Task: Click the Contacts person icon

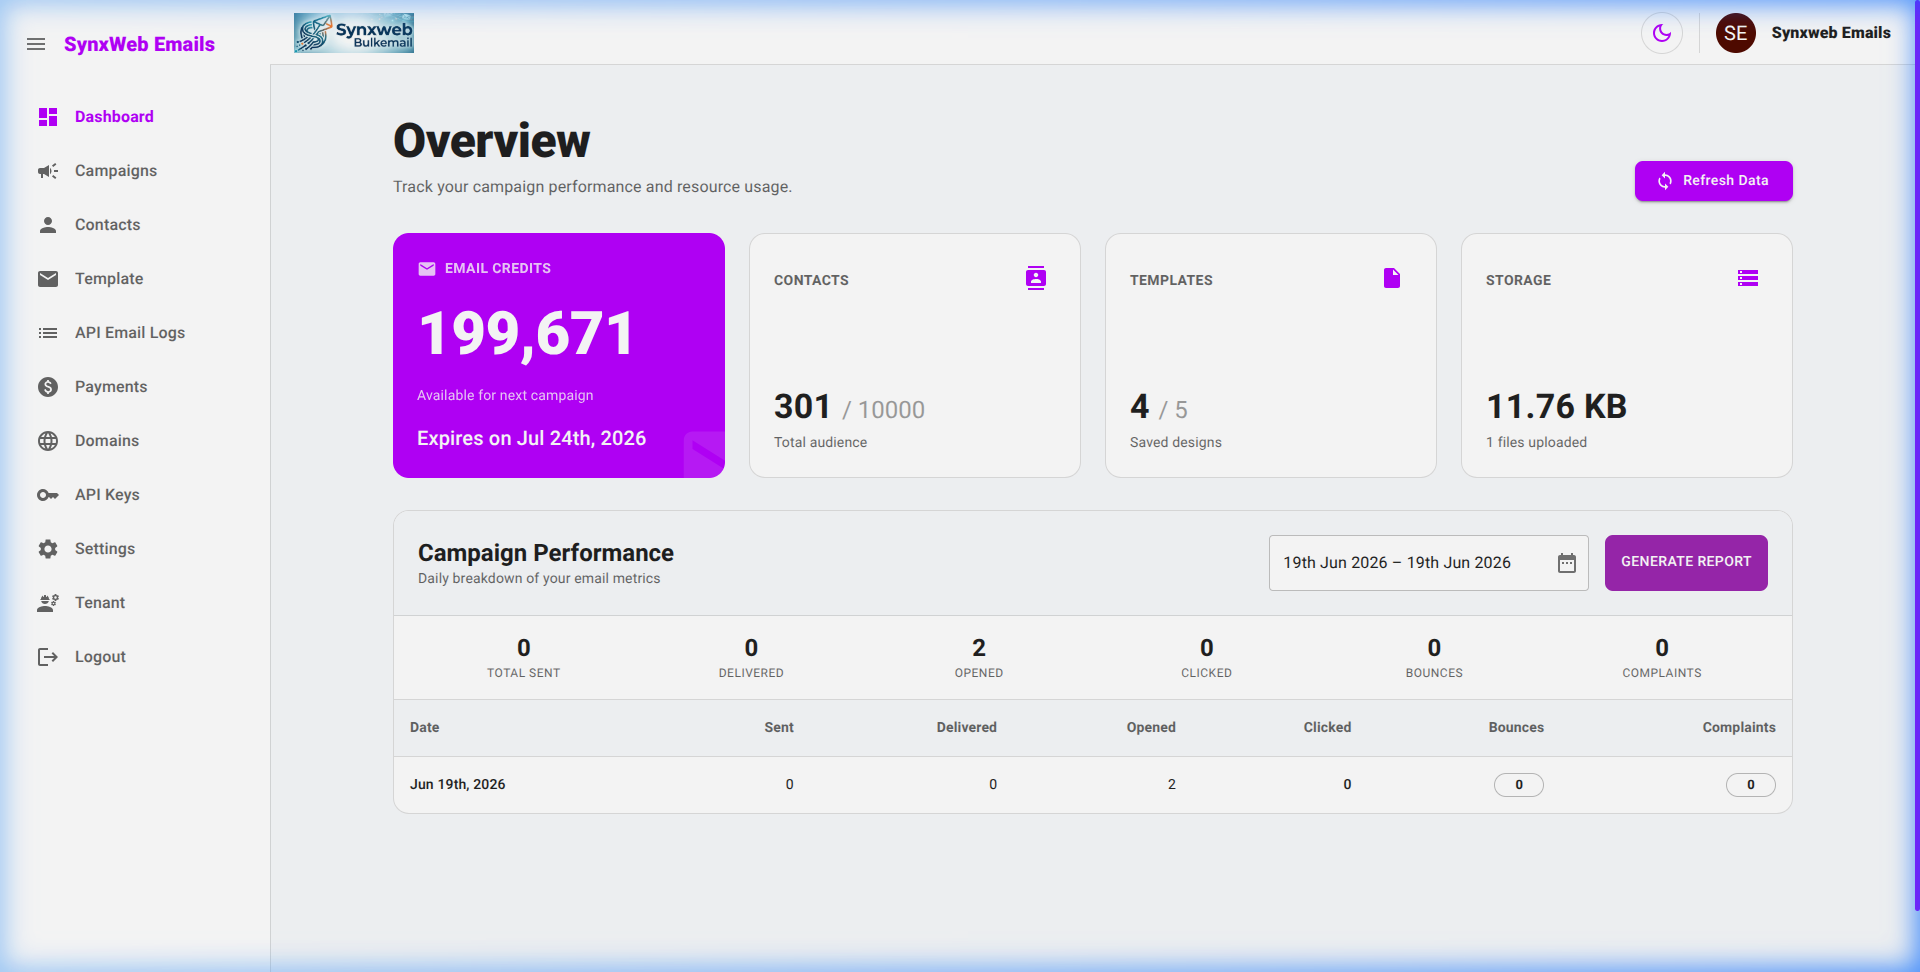Action: click(48, 225)
